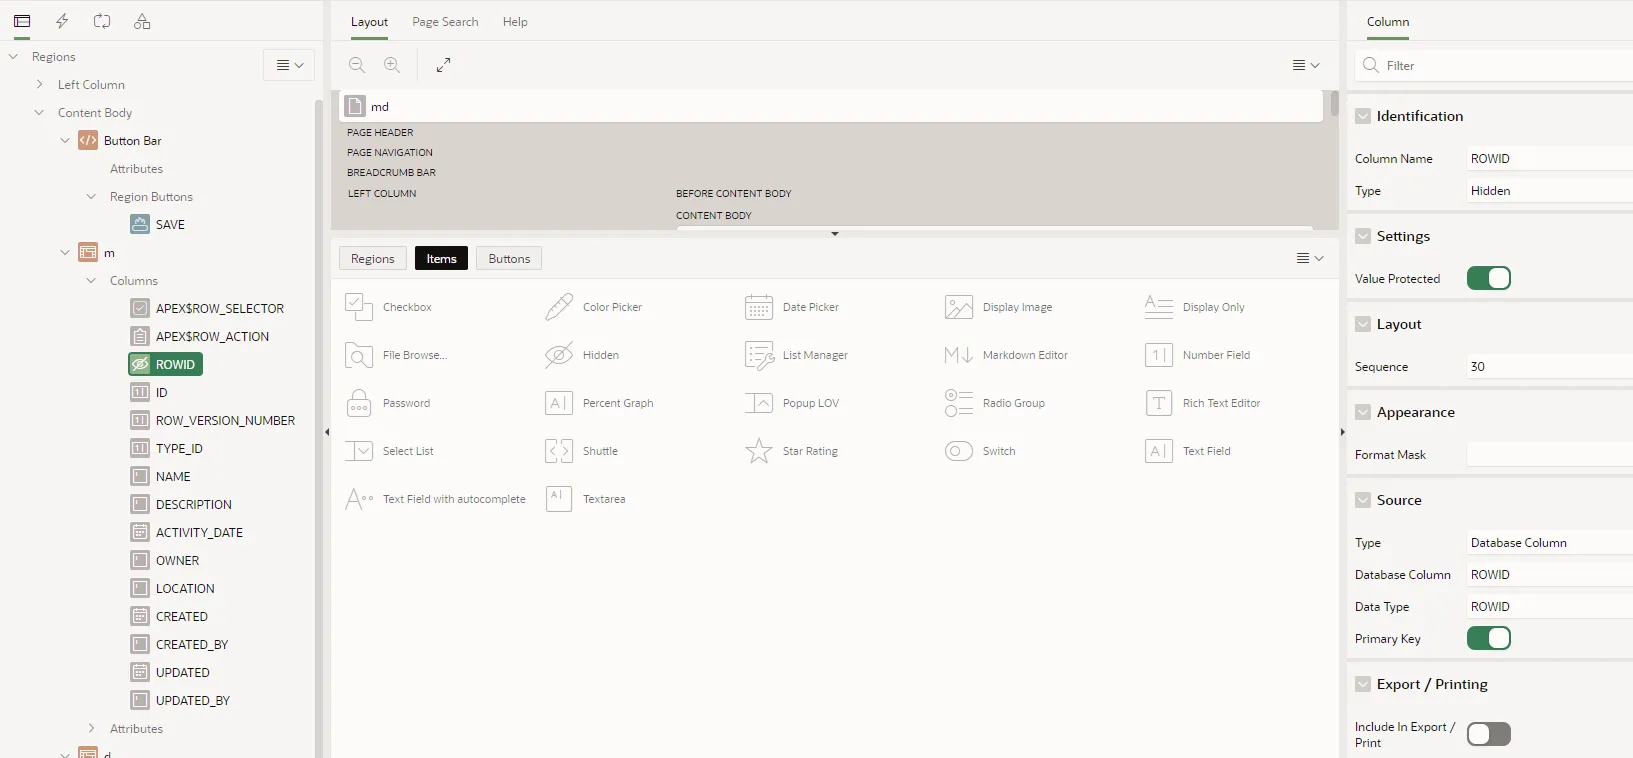The height and width of the screenshot is (758, 1633).
Task: Select the Date Picker item type
Action: coord(792,307)
